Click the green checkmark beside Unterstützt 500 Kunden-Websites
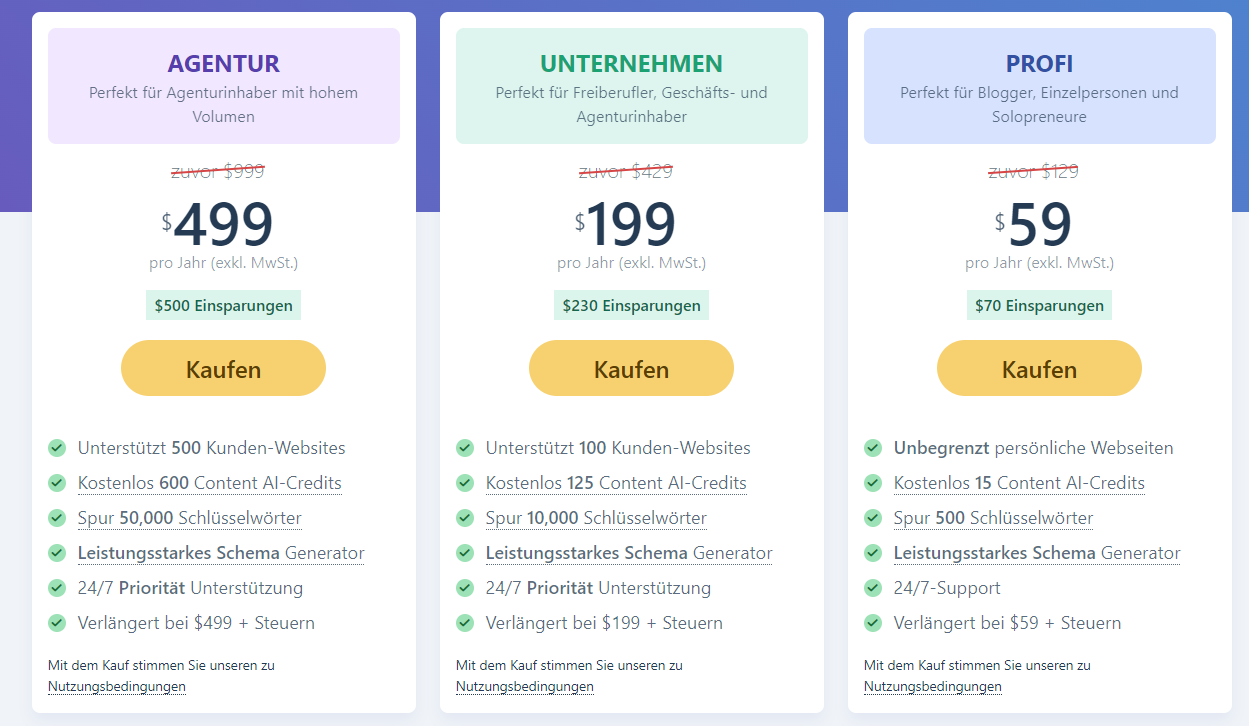1249x726 pixels. pyautogui.click(x=57, y=448)
